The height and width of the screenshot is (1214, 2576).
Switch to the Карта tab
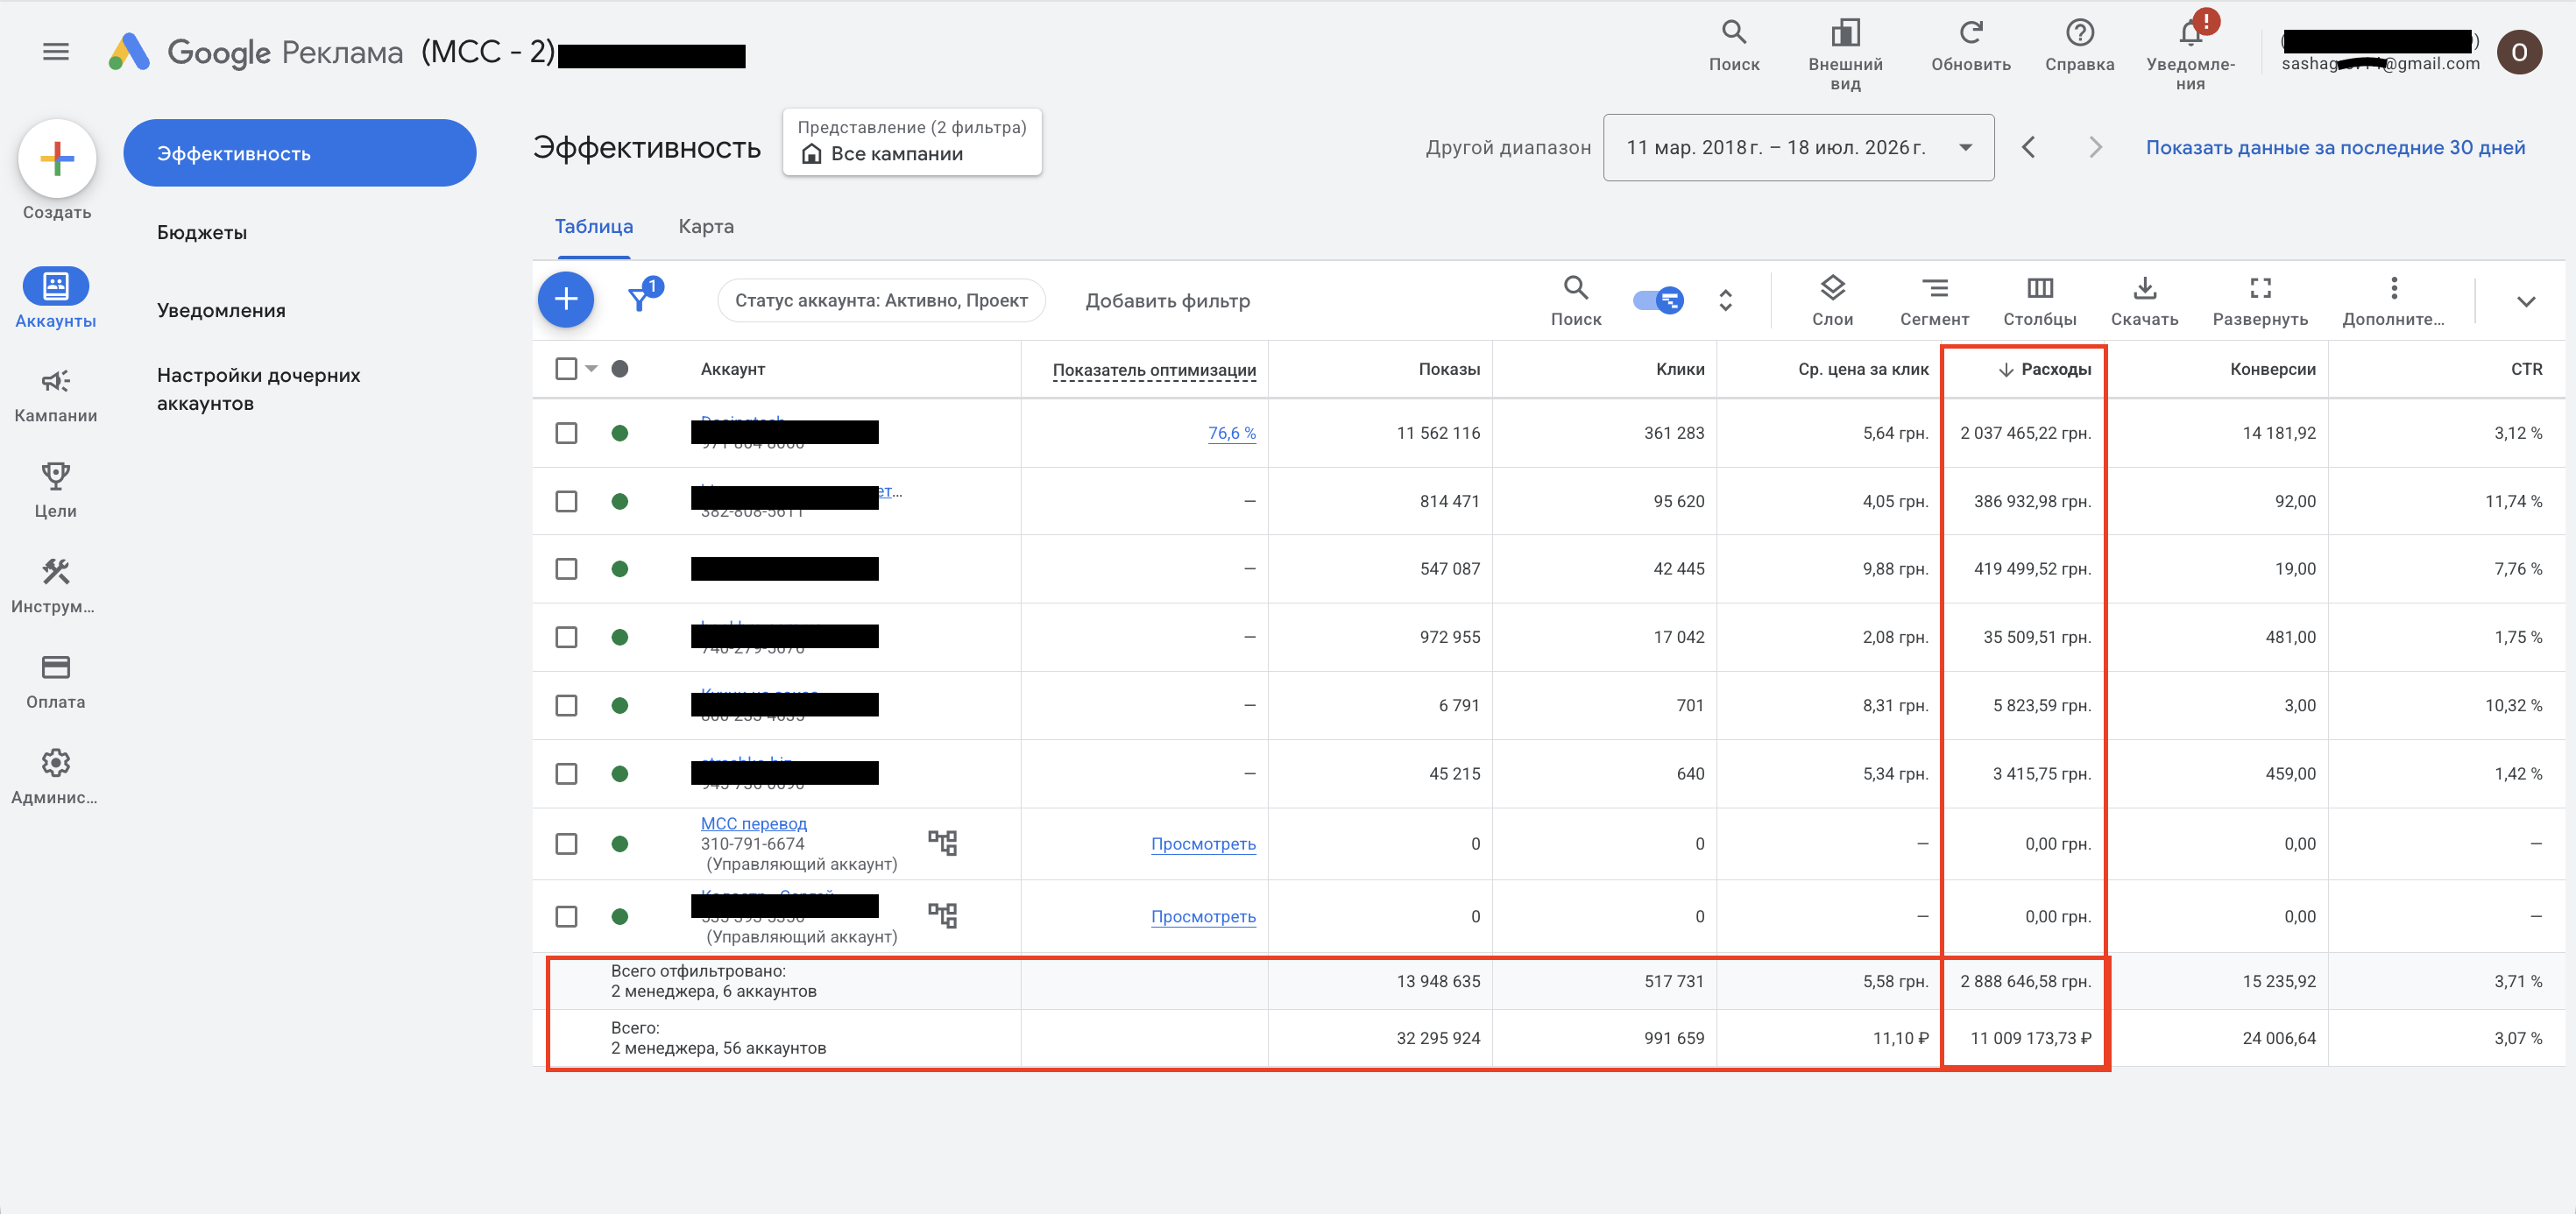pos(706,227)
